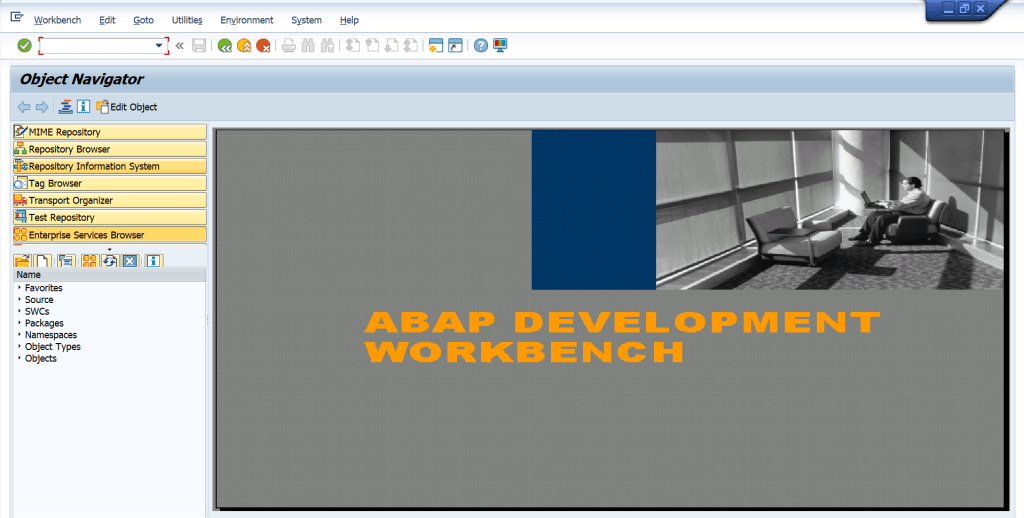The height and width of the screenshot is (518, 1024).
Task: Click the blue right navigation arrow
Action: point(42,107)
